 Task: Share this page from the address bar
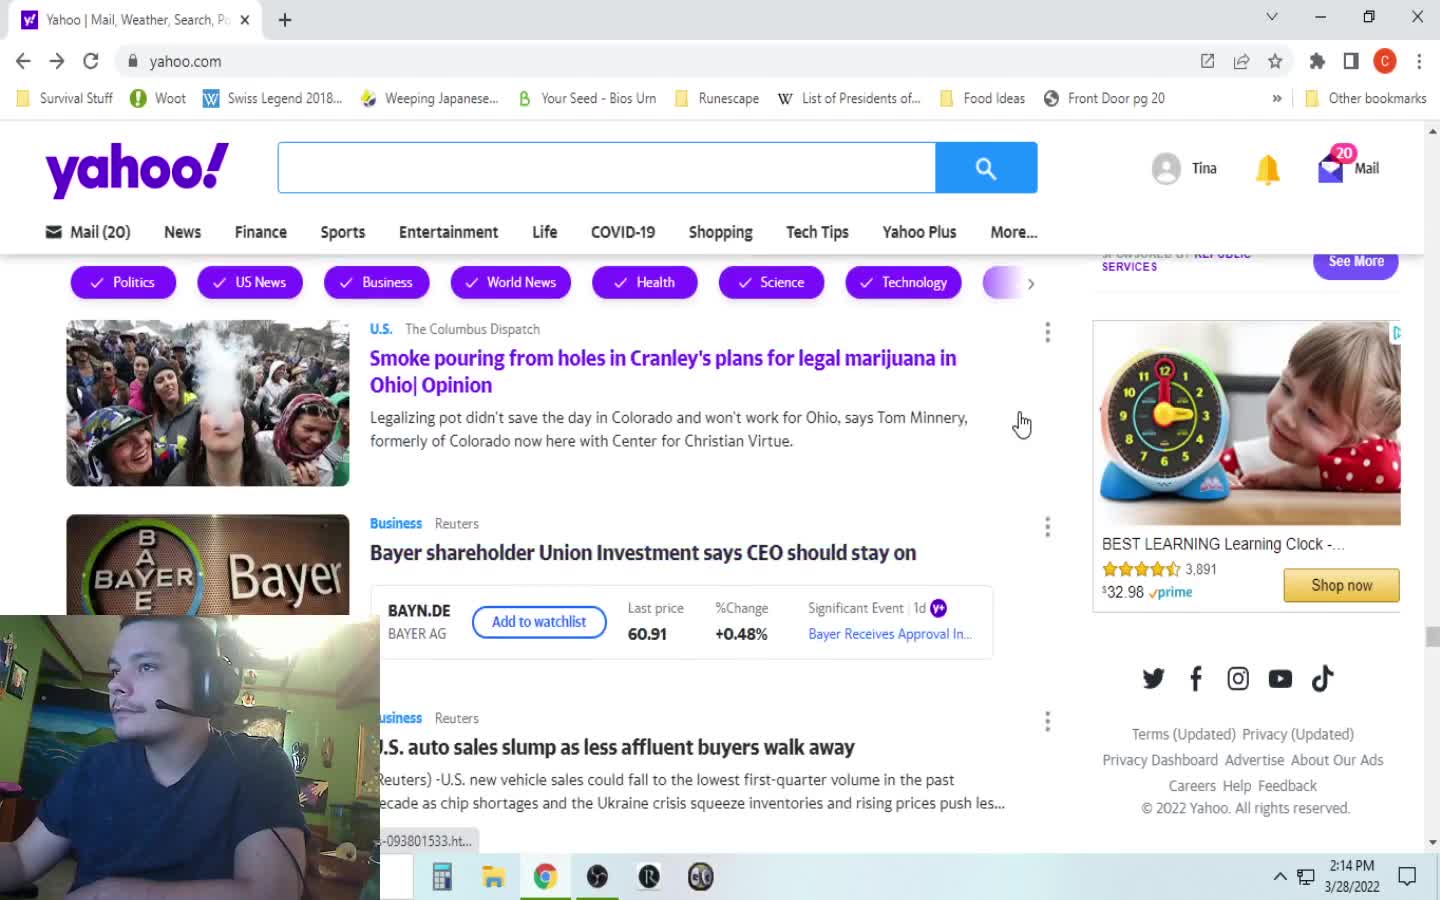pyautogui.click(x=1241, y=61)
